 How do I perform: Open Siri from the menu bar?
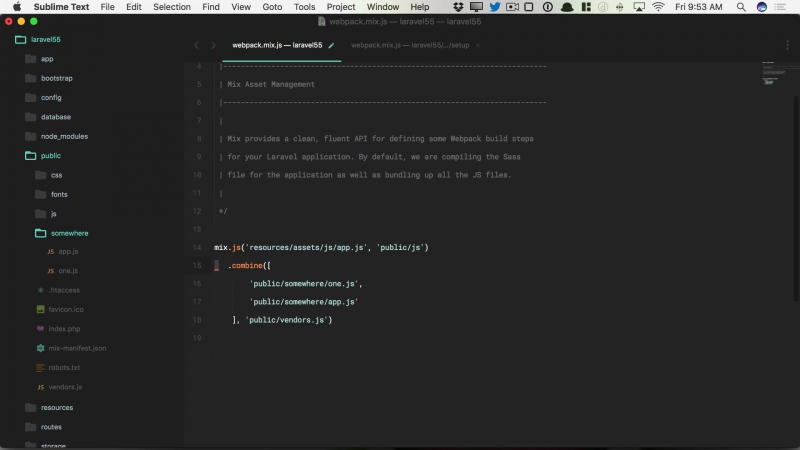[x=761, y=7]
